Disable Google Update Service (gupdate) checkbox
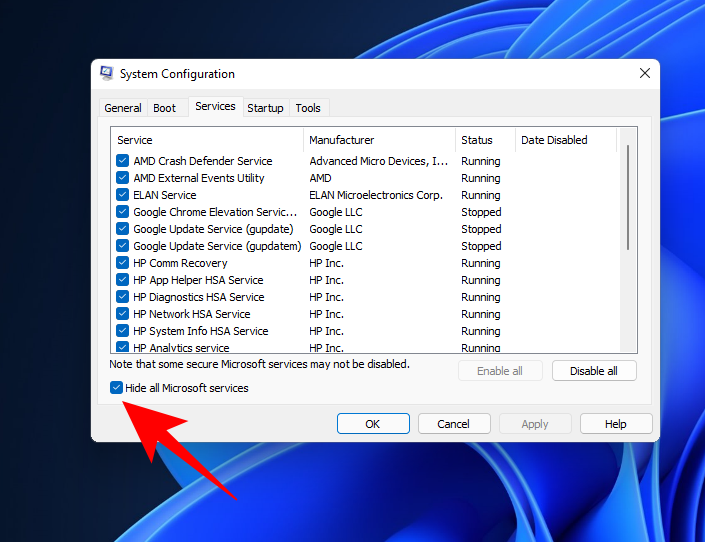The image size is (705, 542). click(123, 229)
